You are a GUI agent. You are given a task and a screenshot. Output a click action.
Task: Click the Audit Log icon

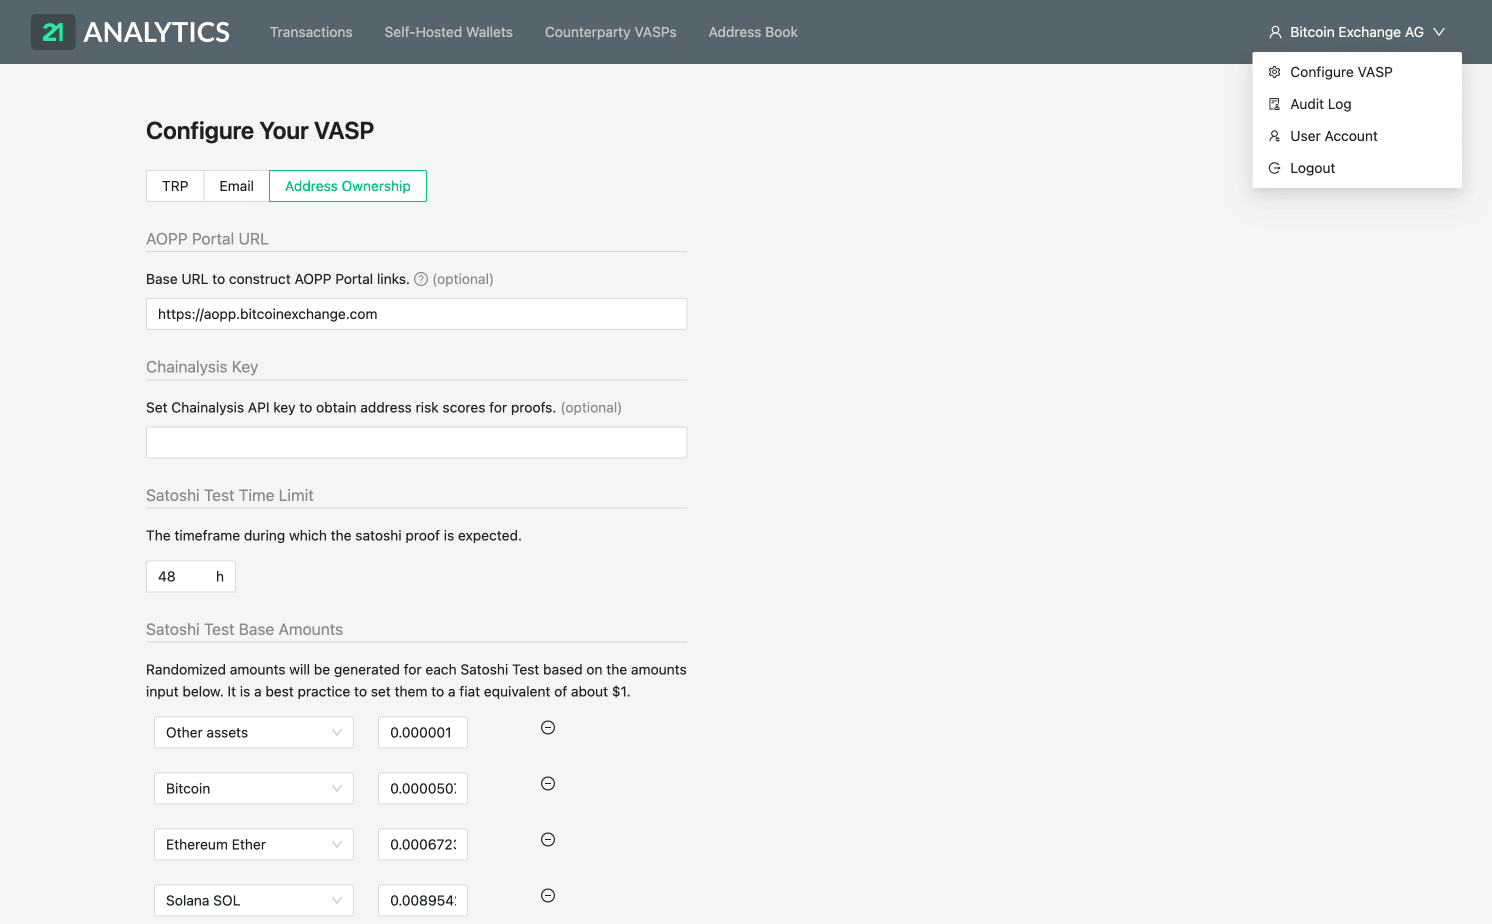tap(1274, 103)
